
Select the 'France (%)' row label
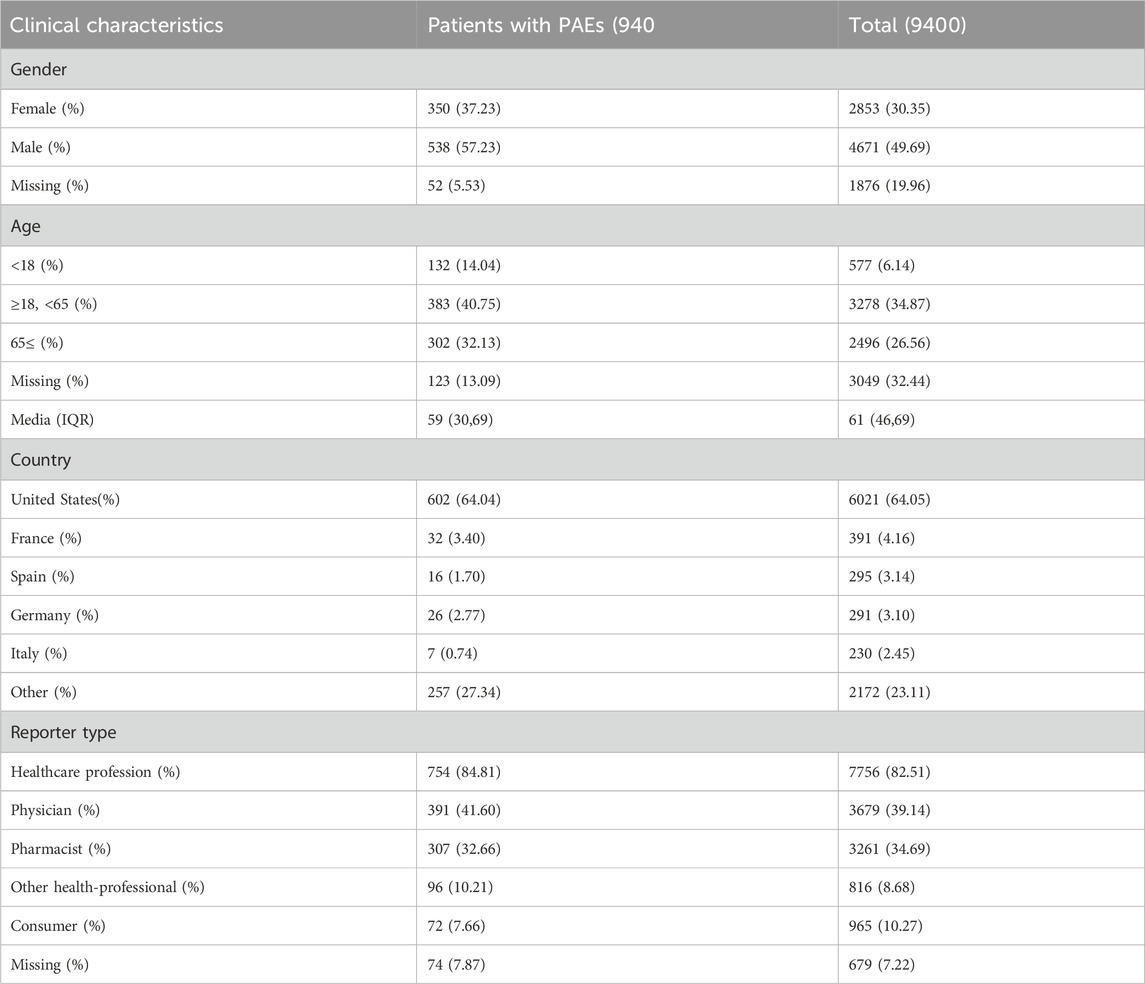[46, 539]
